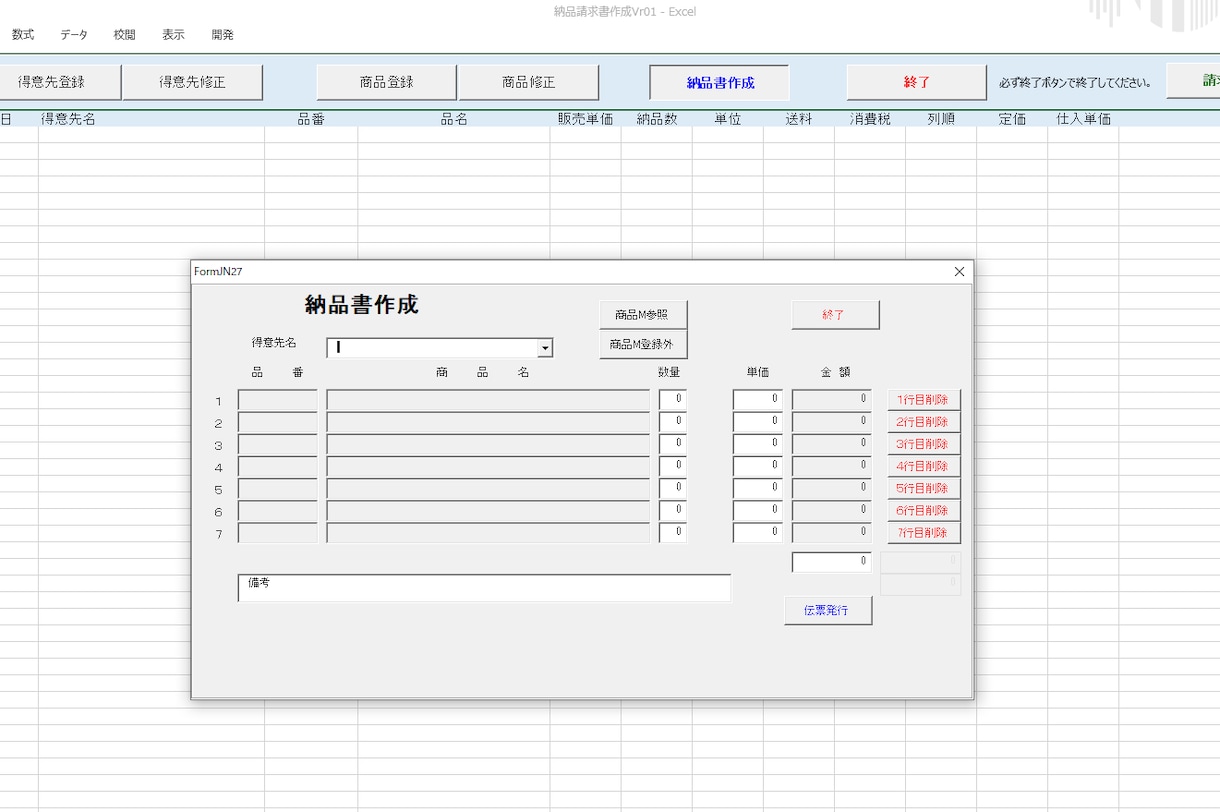Click the red 終了 button on the worksheet
This screenshot has height=812, width=1220.
pyautogui.click(x=917, y=82)
